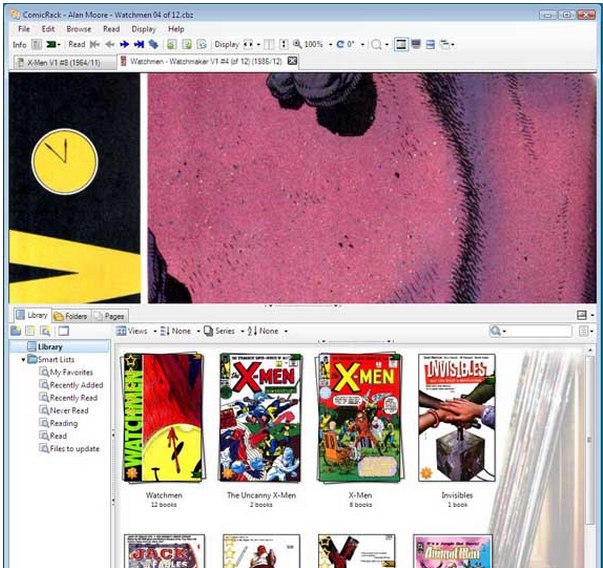This screenshot has height=568, width=603.
Task: Click the second green page navigation icon
Action: pos(187,45)
